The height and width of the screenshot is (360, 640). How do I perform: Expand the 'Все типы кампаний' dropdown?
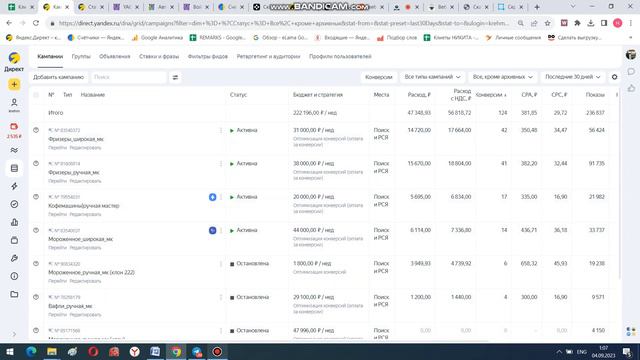[x=432, y=77]
